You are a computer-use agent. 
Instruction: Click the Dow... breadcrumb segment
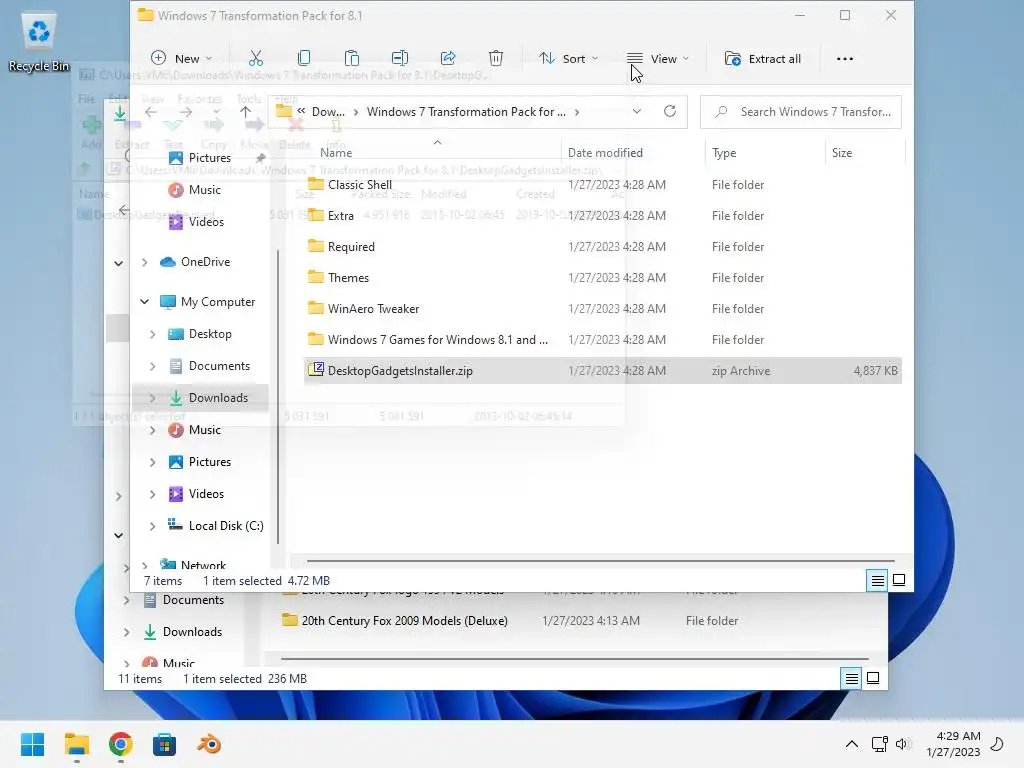pos(328,112)
